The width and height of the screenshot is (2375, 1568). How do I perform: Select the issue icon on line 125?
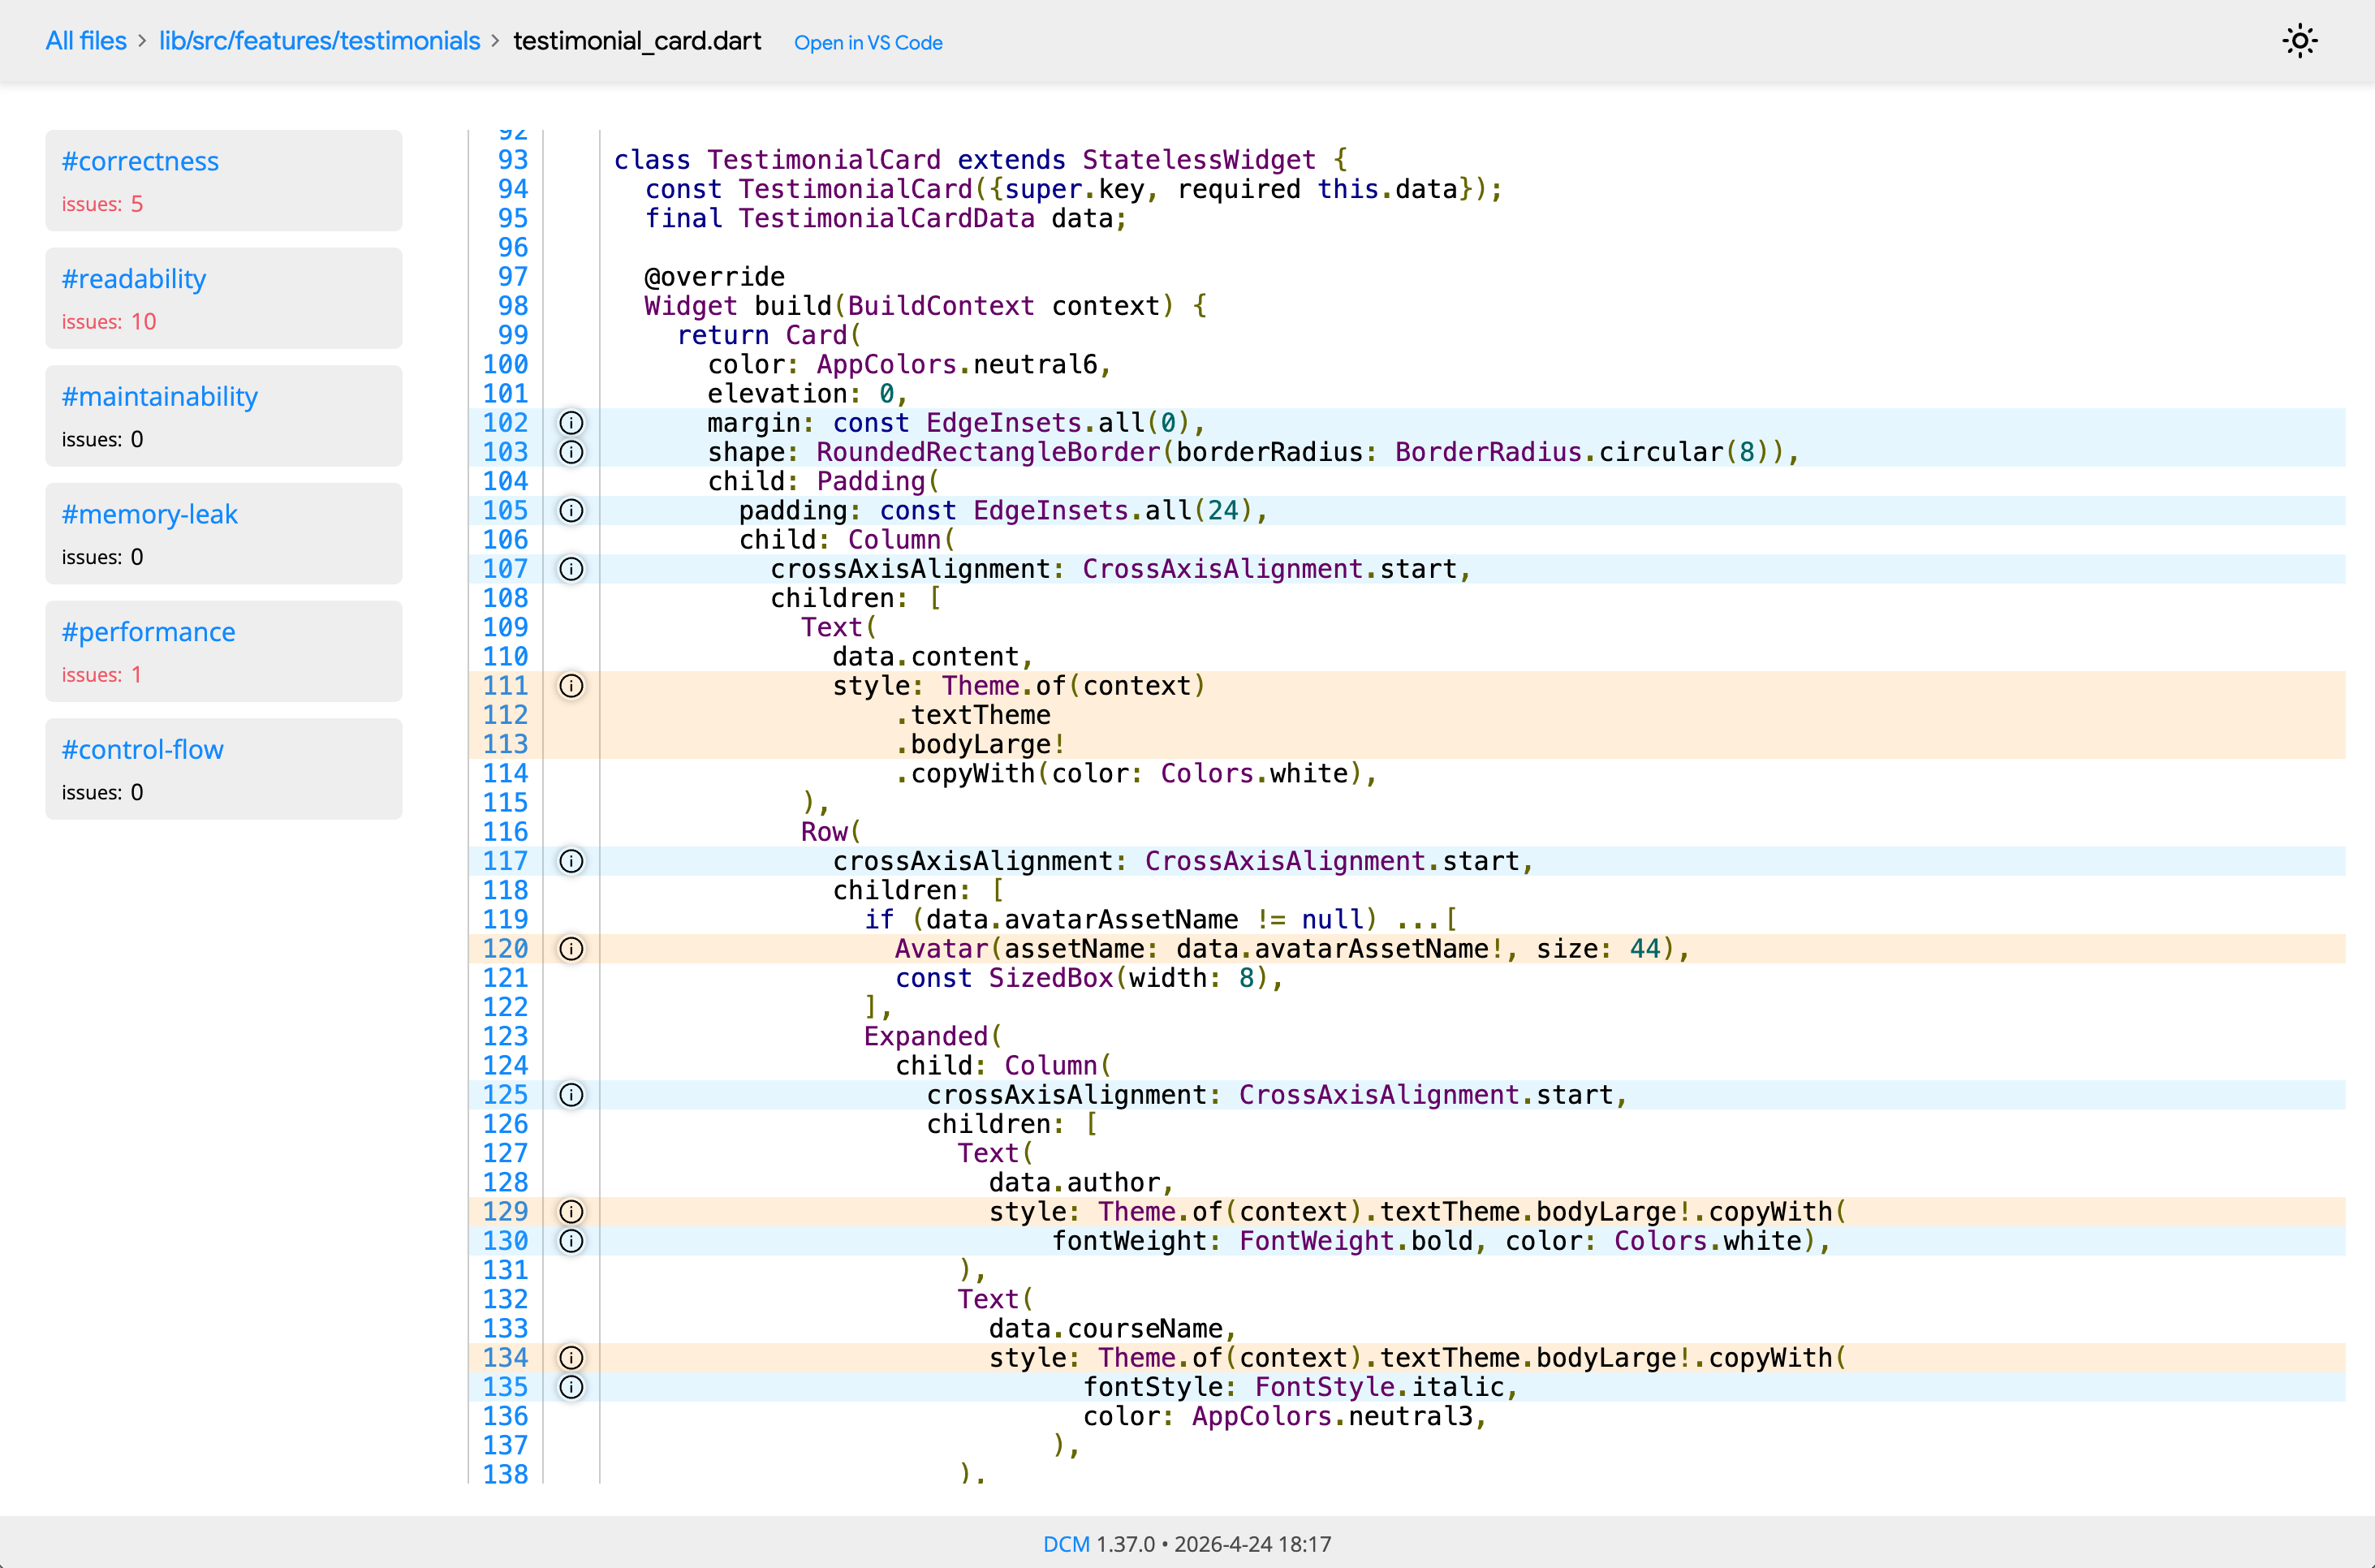coord(571,1094)
